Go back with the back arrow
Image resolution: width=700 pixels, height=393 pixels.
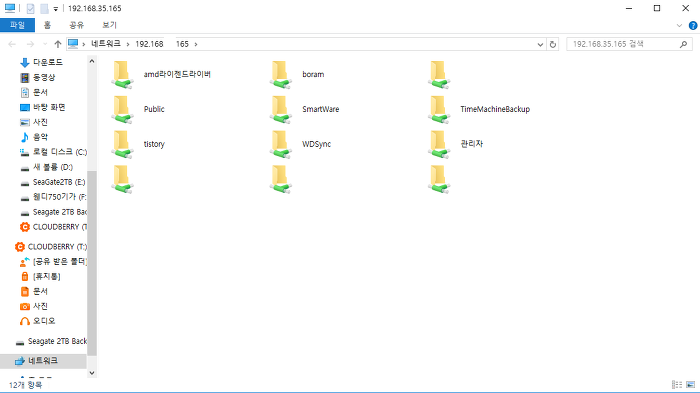12,44
